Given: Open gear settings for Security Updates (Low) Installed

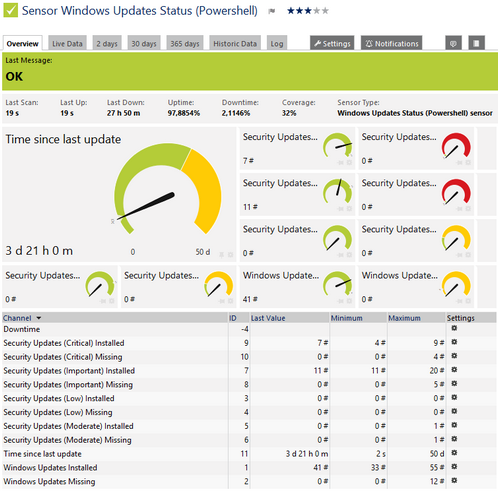Looking at the screenshot, I should point(454,397).
